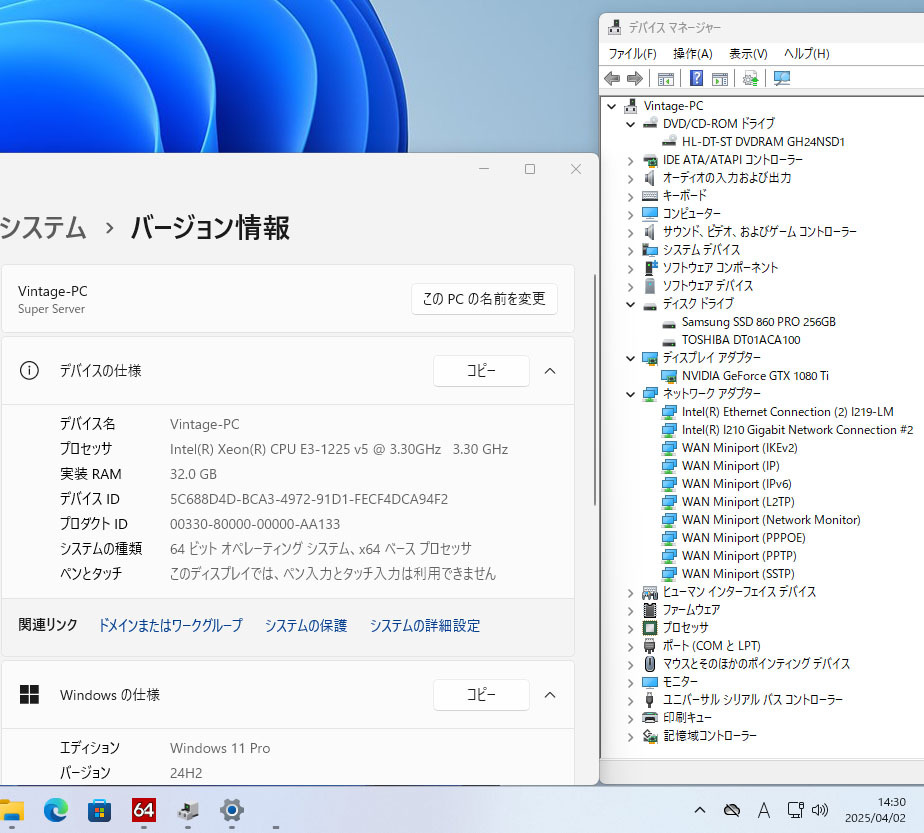The width and height of the screenshot is (924, 833).
Task: Open Microsoft Edge from the taskbar
Action: 55,810
